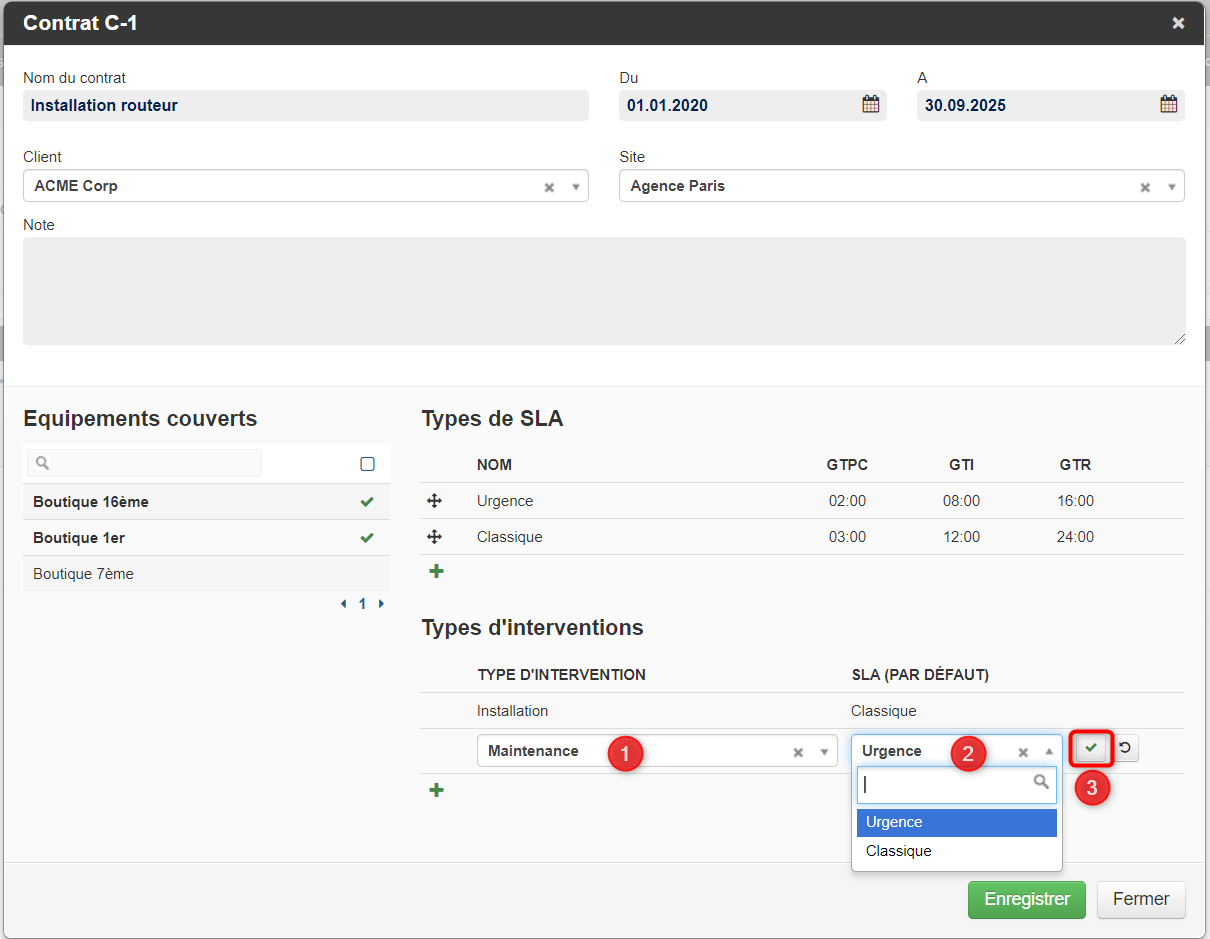The width and height of the screenshot is (1210, 939).
Task: Click the GTR column header
Action: coord(1076,465)
